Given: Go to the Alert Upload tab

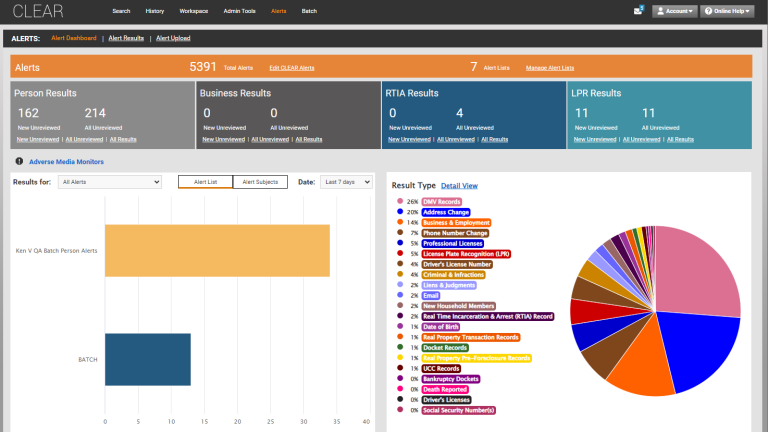Looking at the screenshot, I should [x=173, y=38].
